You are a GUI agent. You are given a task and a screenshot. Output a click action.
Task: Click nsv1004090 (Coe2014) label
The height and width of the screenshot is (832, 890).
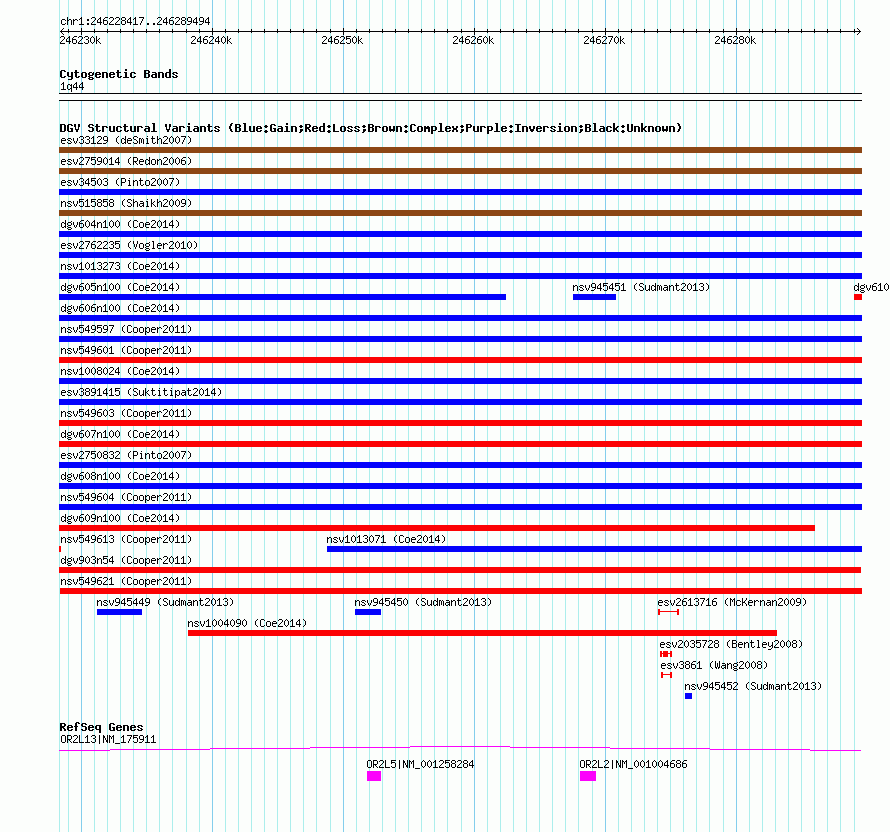247,623
